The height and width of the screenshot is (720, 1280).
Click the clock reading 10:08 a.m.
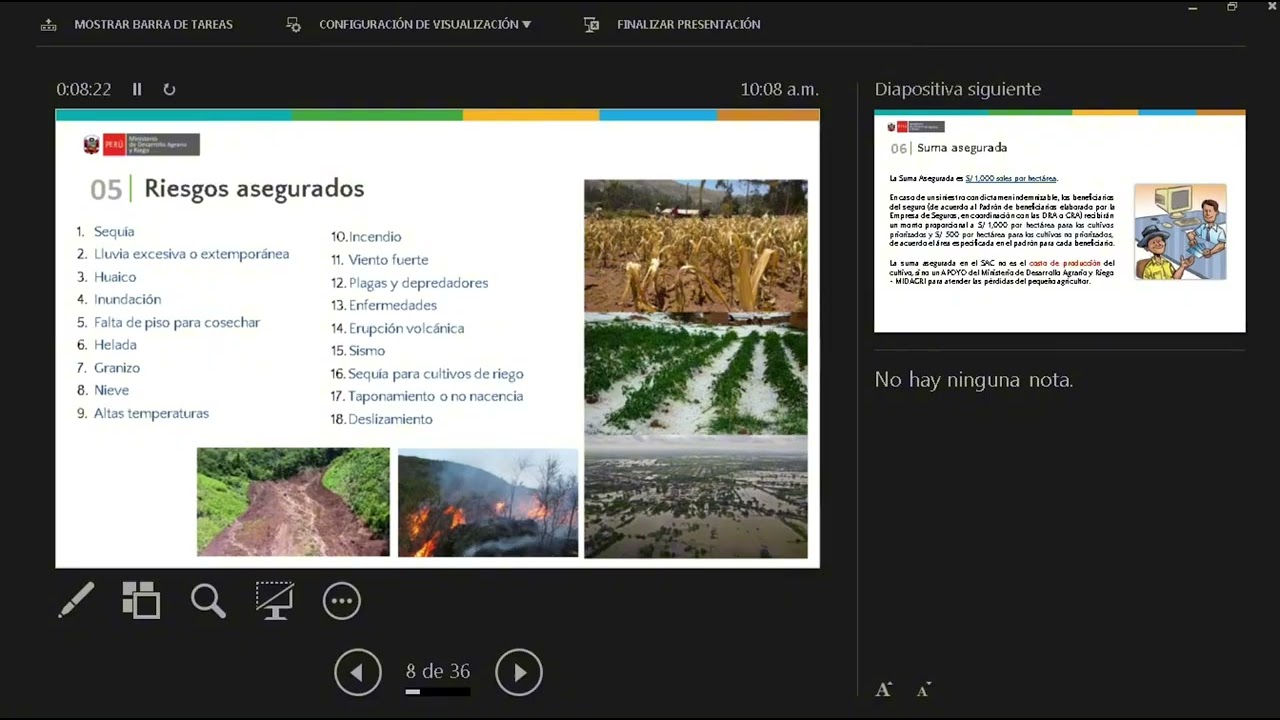[x=780, y=89]
